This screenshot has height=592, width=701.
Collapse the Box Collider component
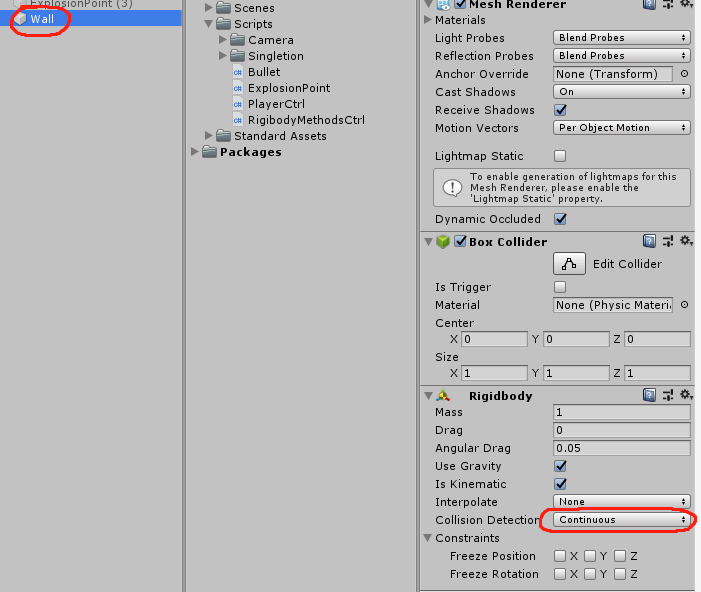pos(428,242)
